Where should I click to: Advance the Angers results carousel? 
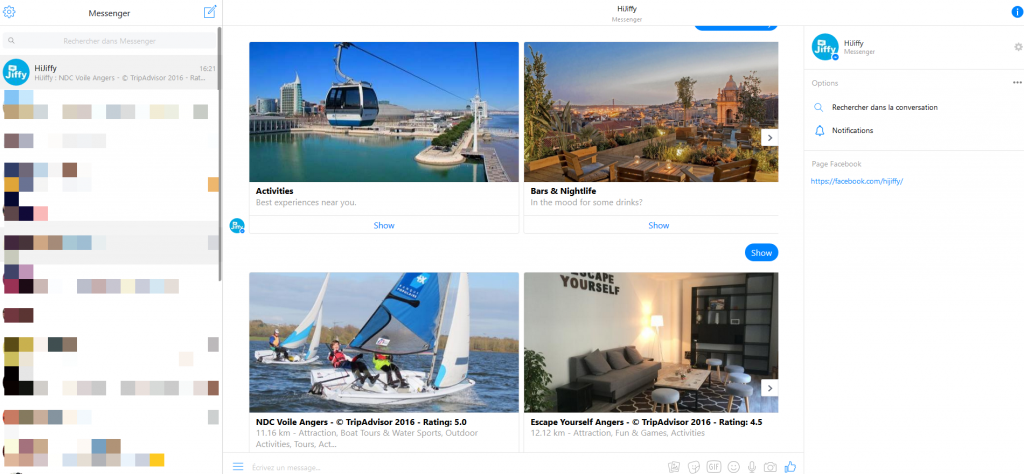tap(770, 388)
